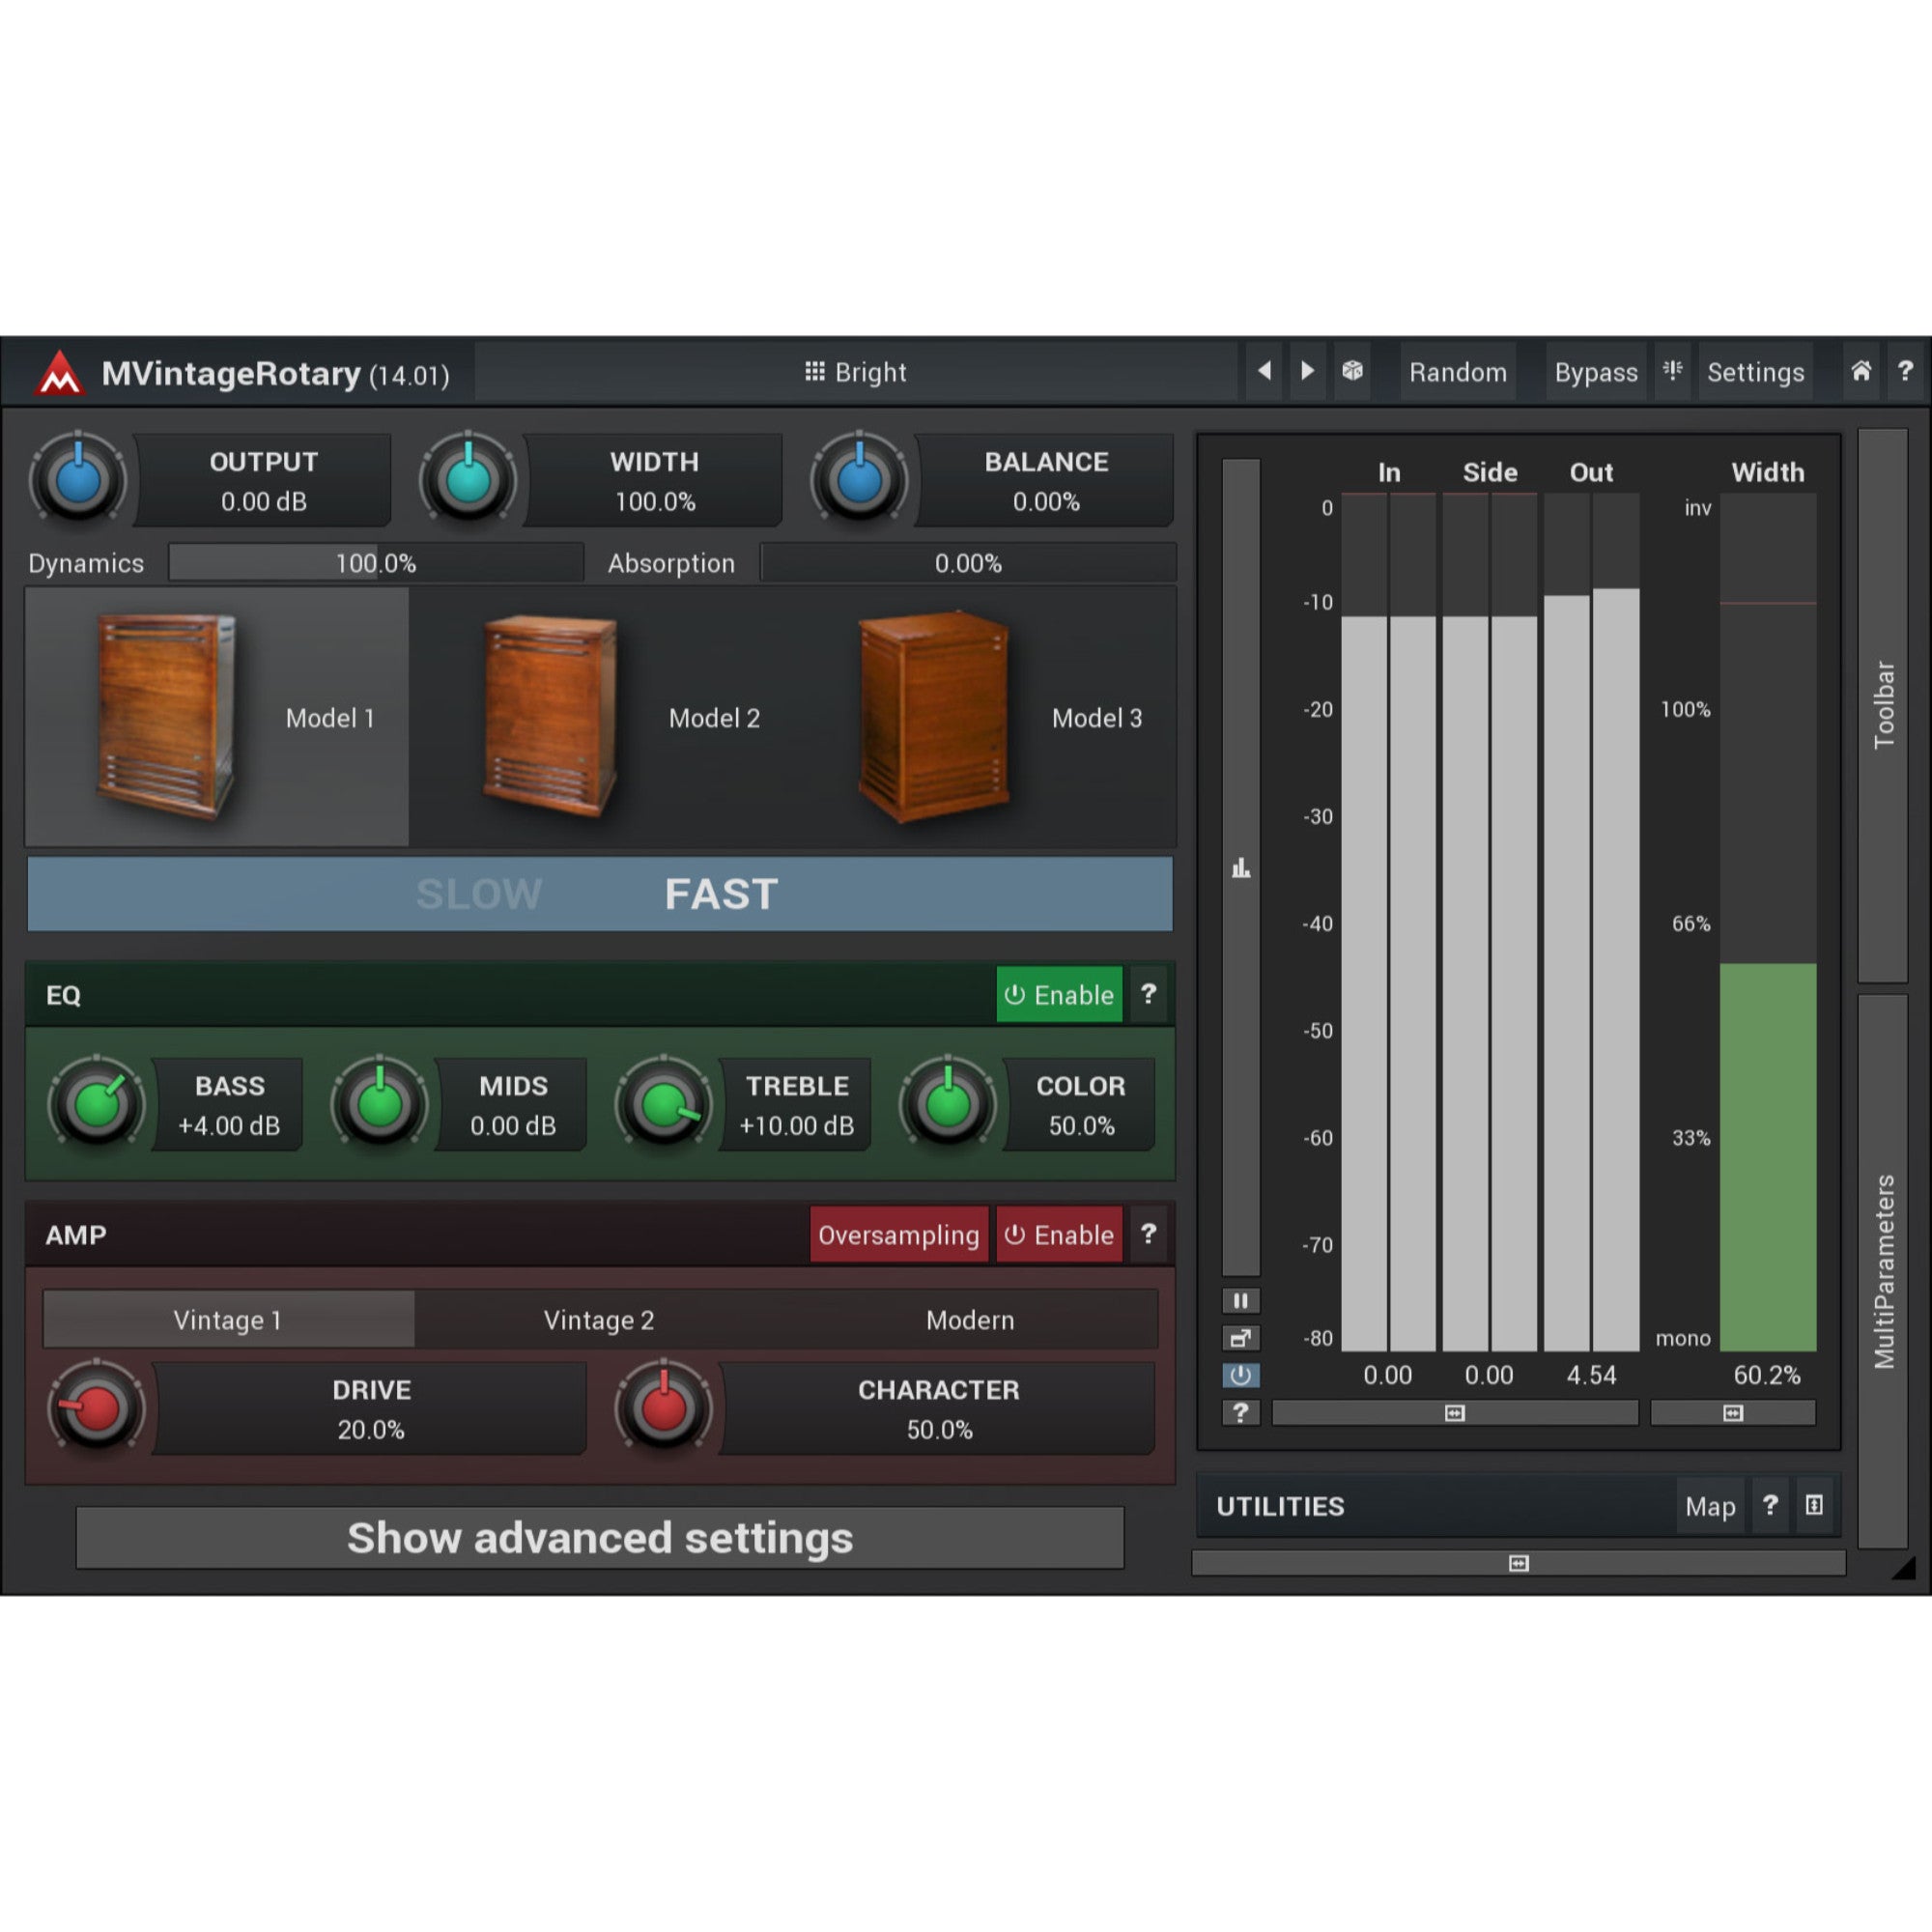Screen dimensions: 1932x1932
Task: Select the Model 2 cabinet thumbnail
Action: click(x=551, y=717)
